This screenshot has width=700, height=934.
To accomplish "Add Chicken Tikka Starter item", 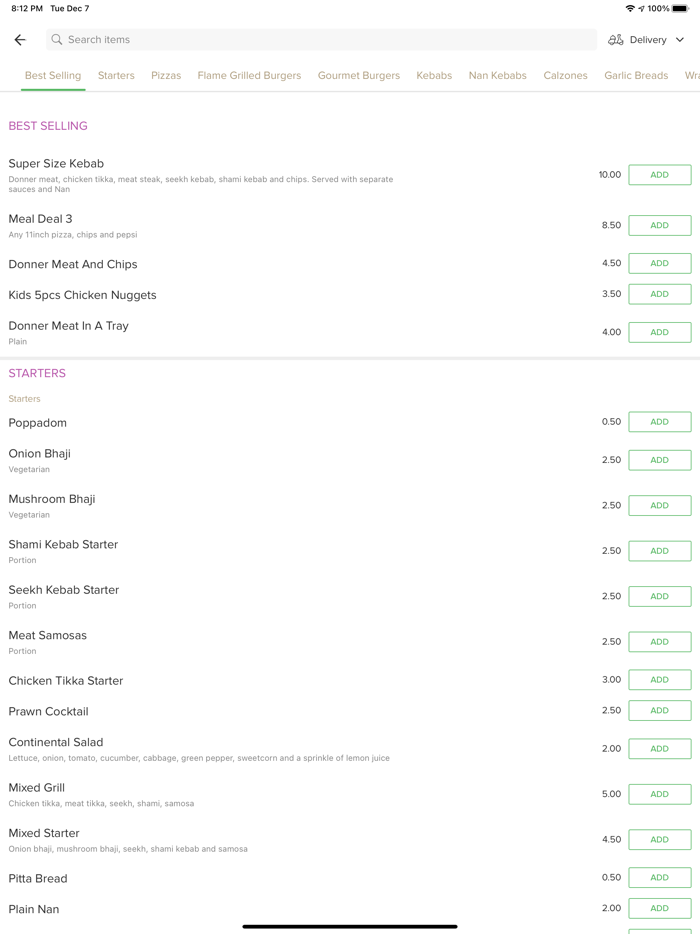I will pos(659,680).
